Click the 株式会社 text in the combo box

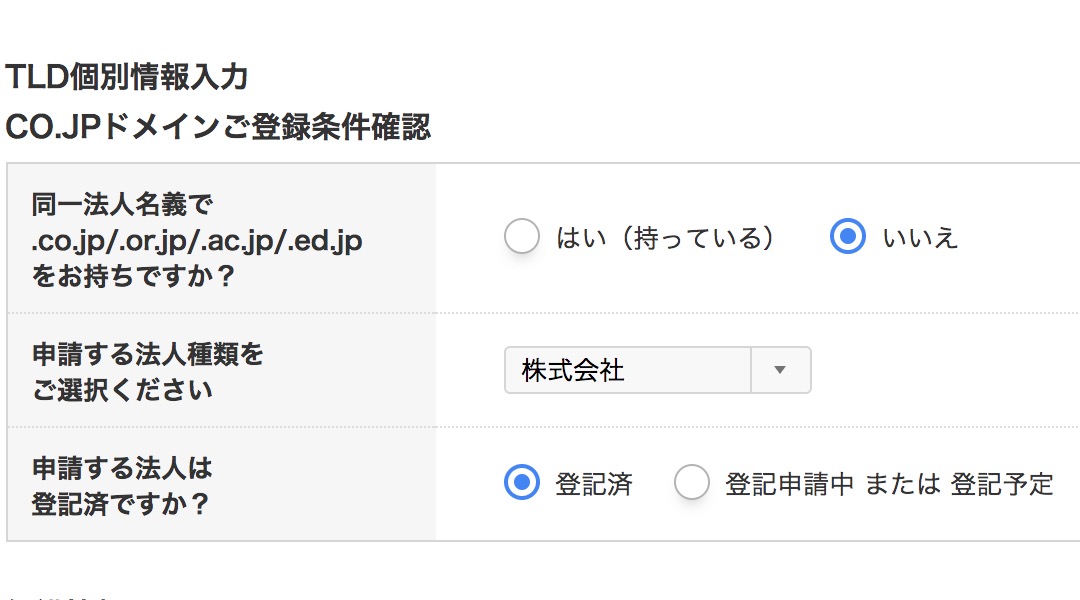[573, 371]
